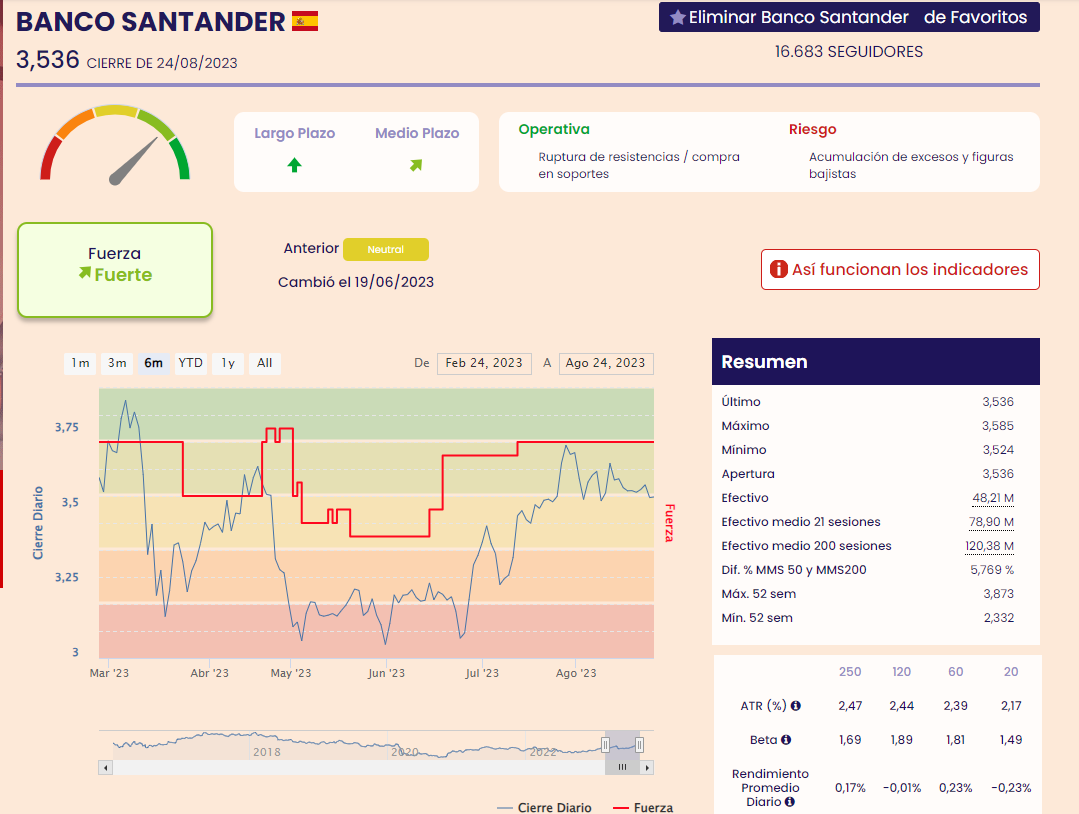
Task: Click the Largo Plazo green up arrow
Action: [295, 165]
